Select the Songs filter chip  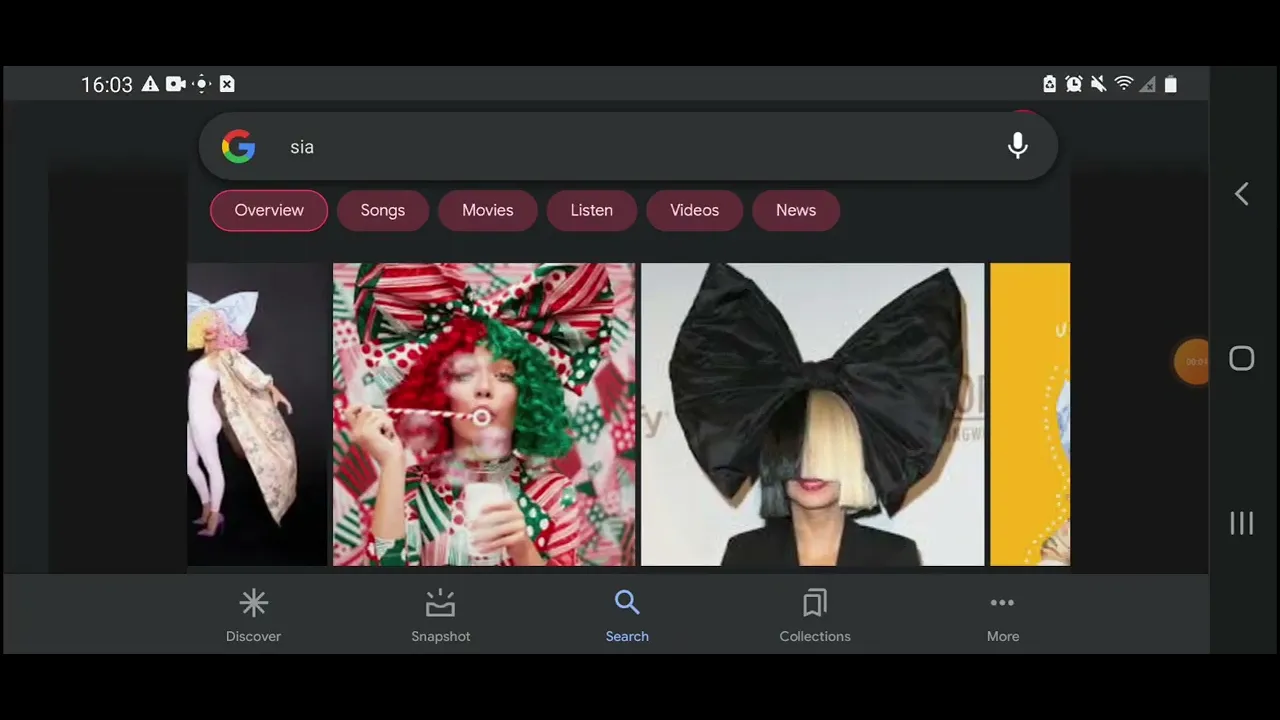coord(383,210)
